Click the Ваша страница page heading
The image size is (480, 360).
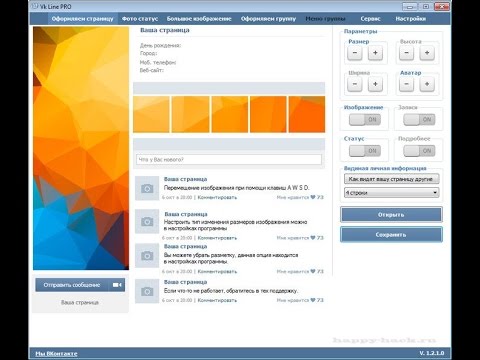coord(165,30)
